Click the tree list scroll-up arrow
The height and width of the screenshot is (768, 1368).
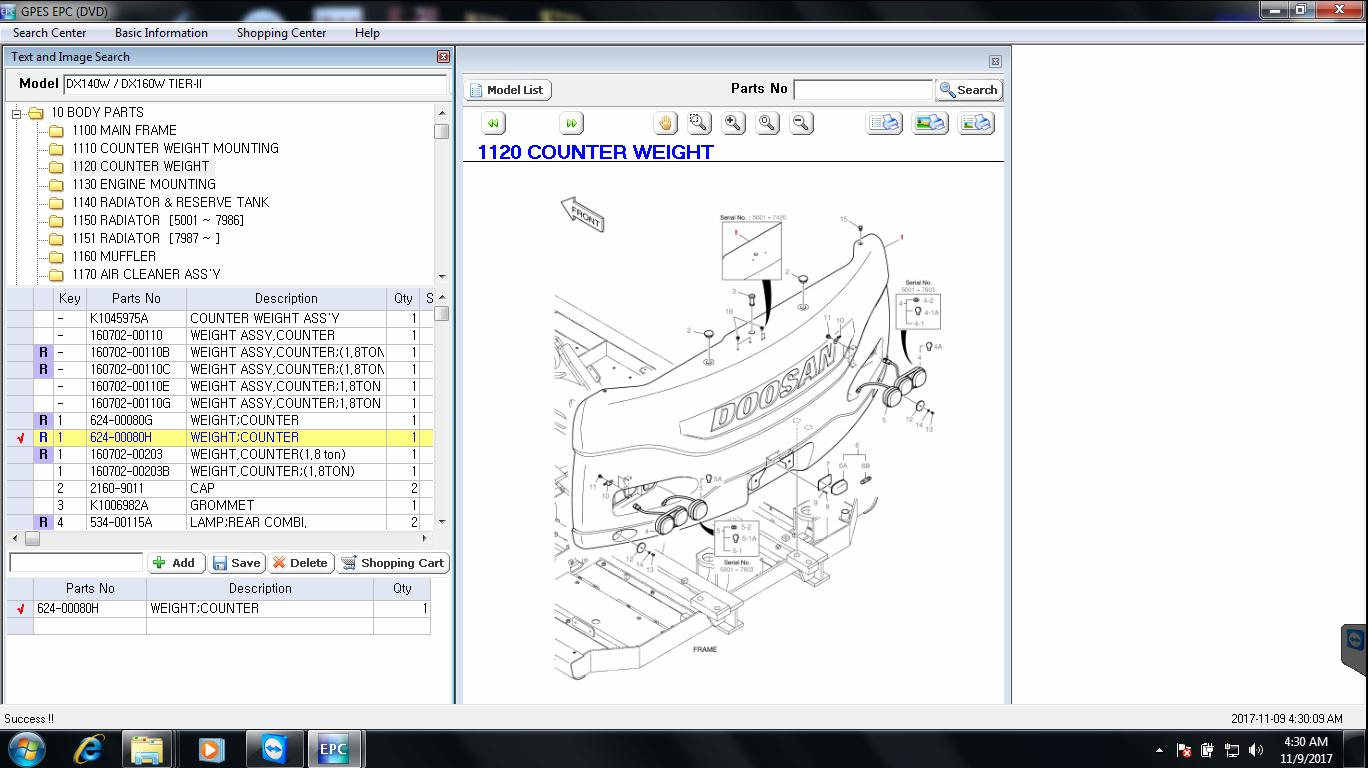point(442,112)
